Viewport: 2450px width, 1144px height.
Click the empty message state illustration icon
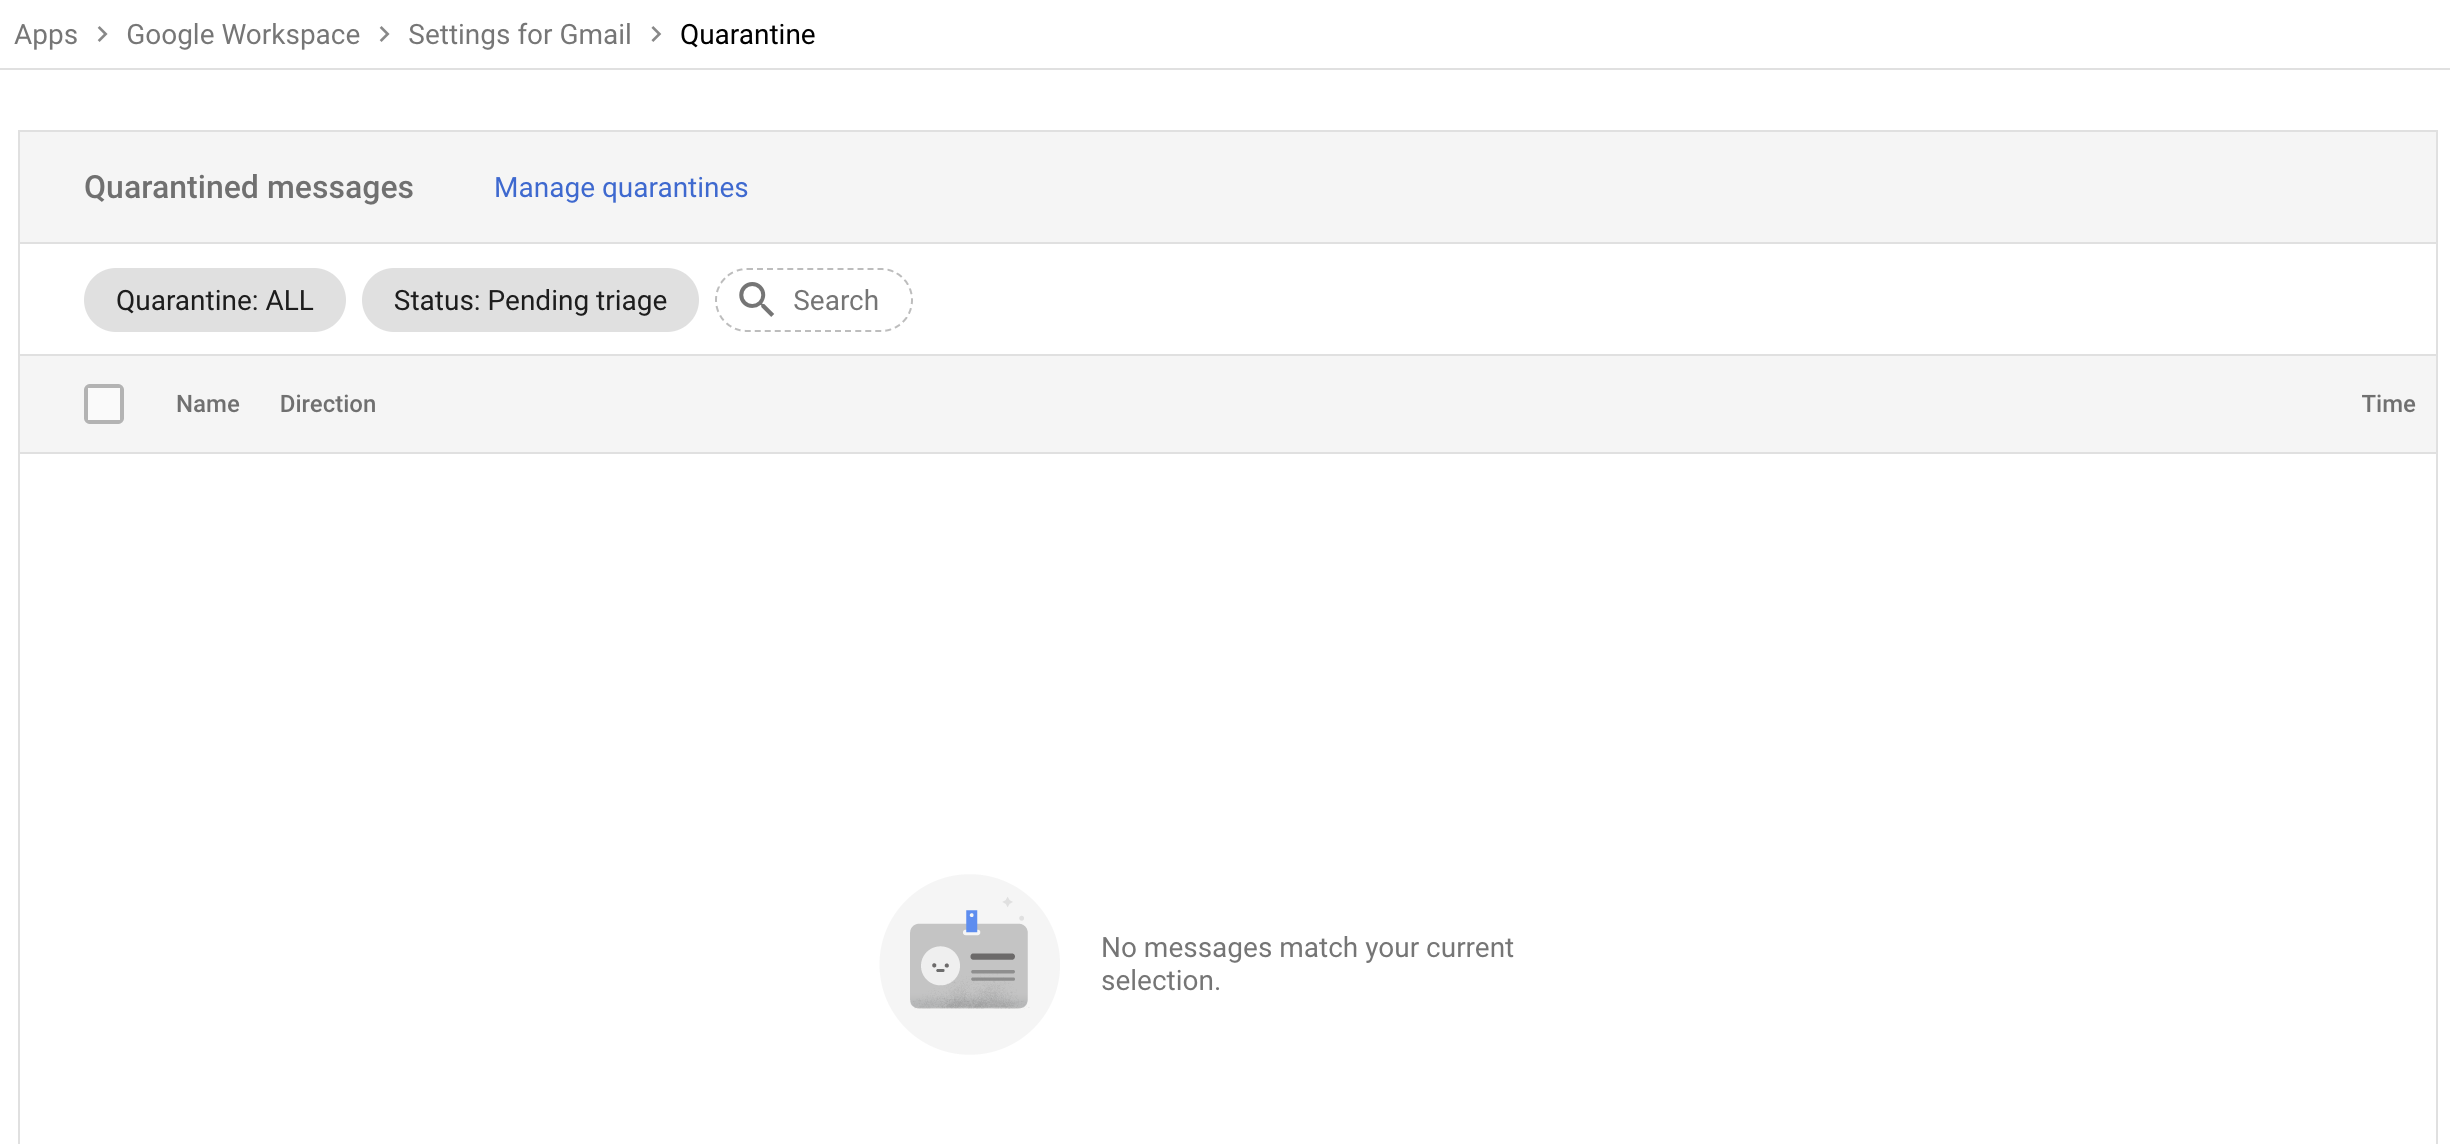pos(967,964)
